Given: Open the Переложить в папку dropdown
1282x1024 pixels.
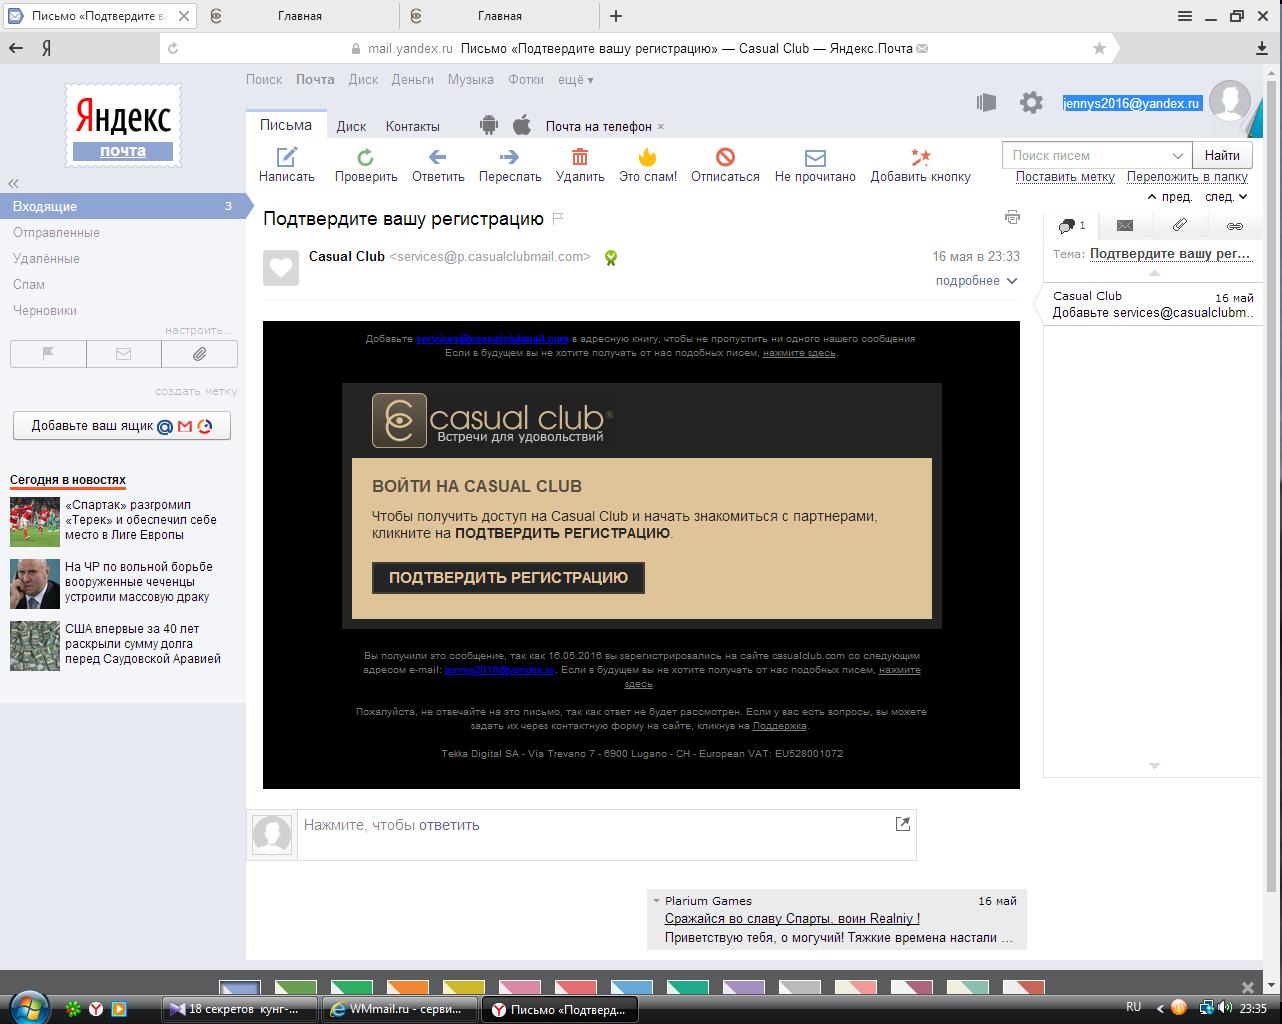Looking at the screenshot, I should click(1187, 177).
